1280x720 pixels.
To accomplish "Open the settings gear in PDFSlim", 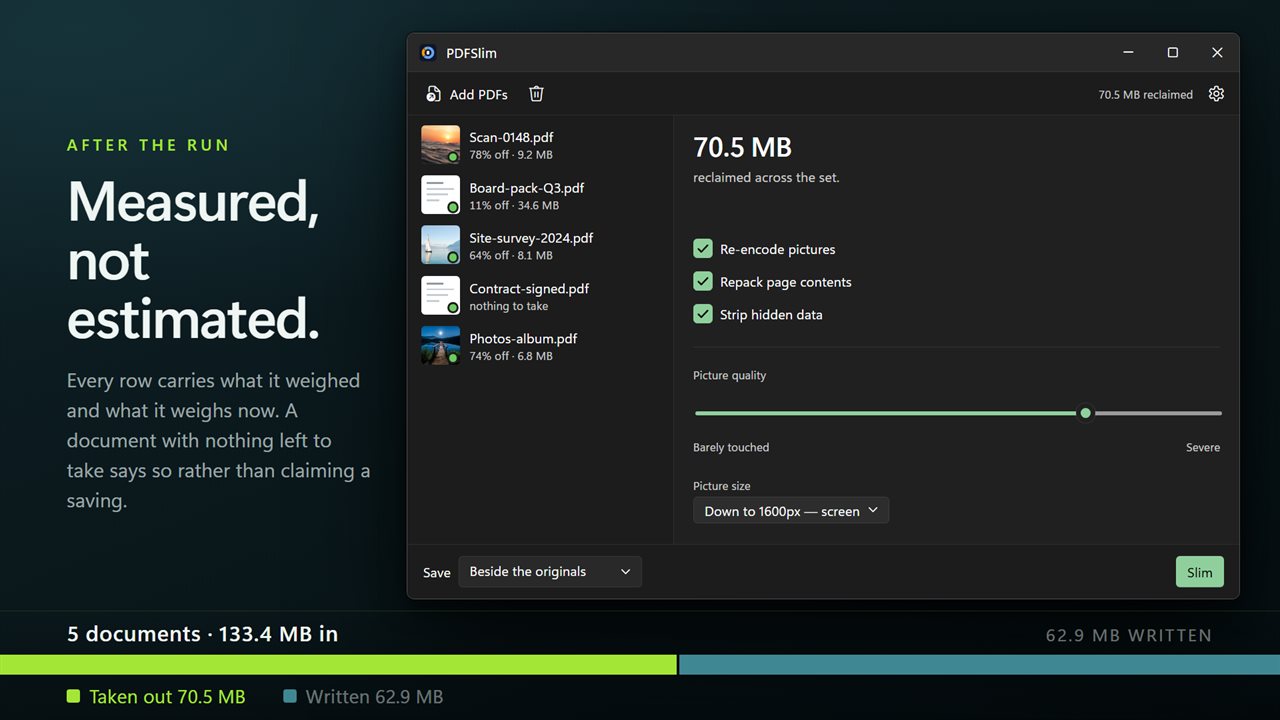I will (x=1216, y=94).
